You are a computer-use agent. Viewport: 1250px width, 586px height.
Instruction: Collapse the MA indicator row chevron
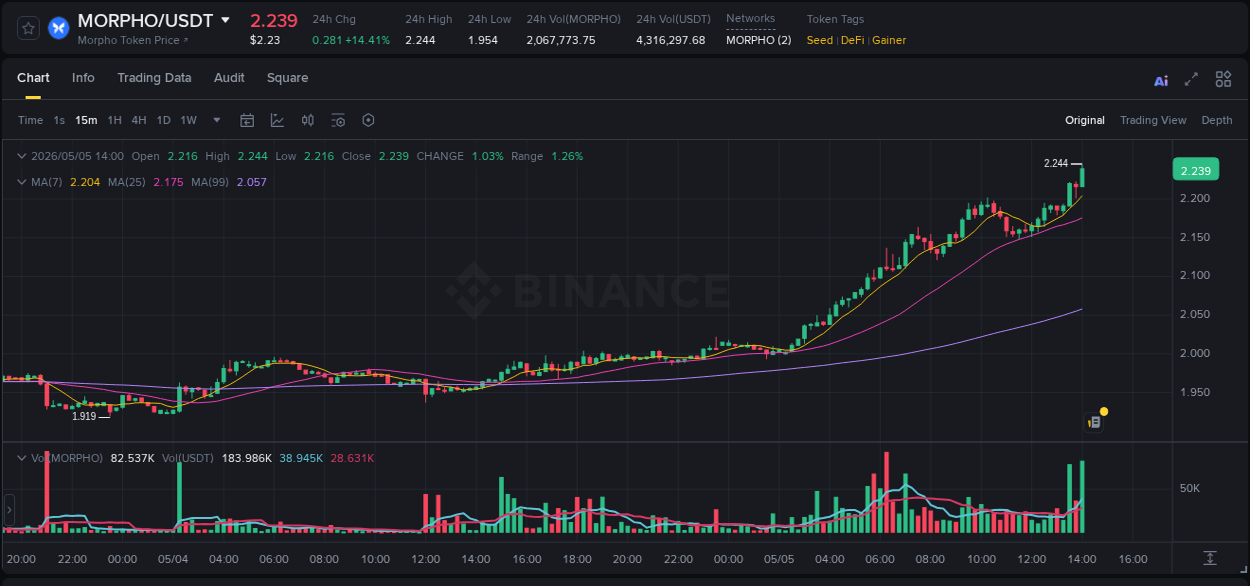(22, 182)
